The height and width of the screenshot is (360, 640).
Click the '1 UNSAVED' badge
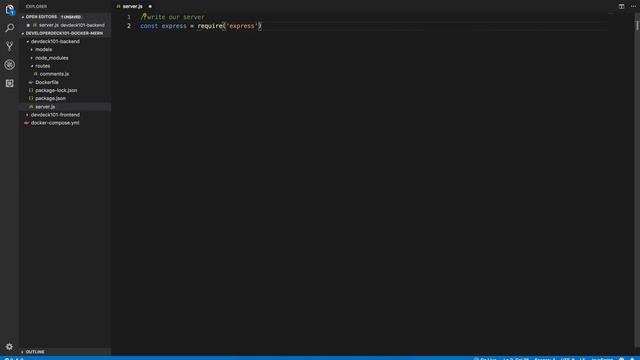click(71, 17)
